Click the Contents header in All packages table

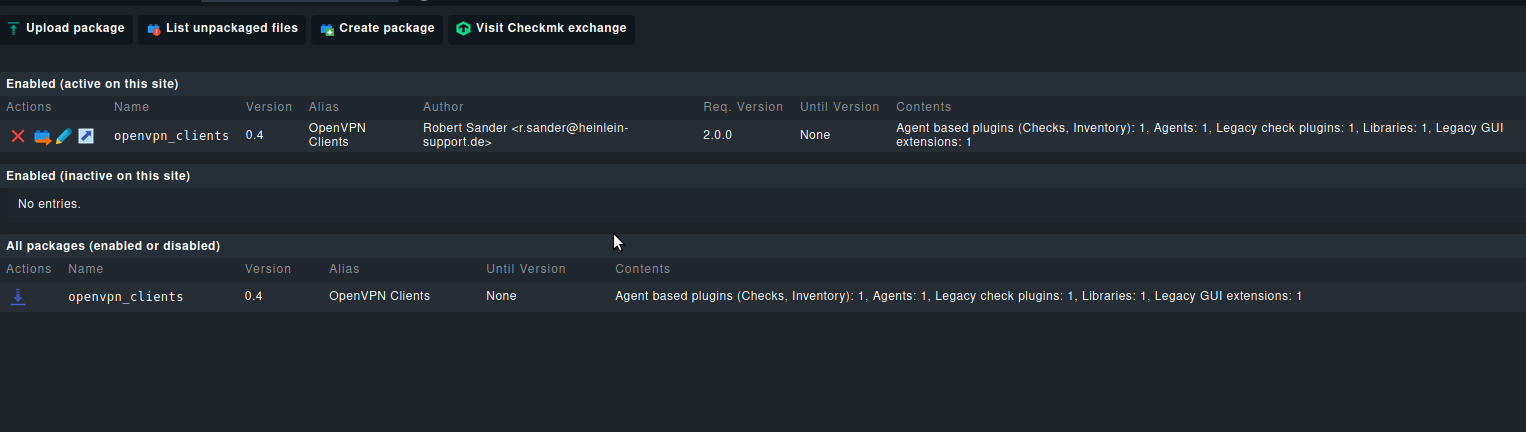point(642,269)
